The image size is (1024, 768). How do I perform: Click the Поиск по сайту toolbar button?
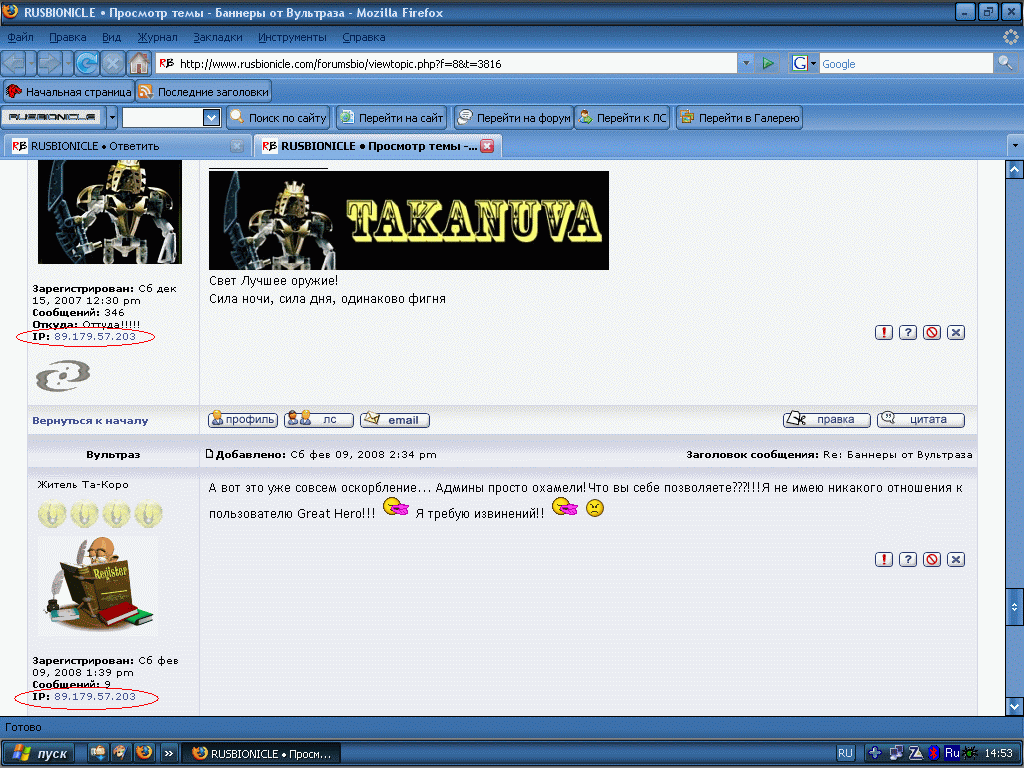click(x=278, y=118)
